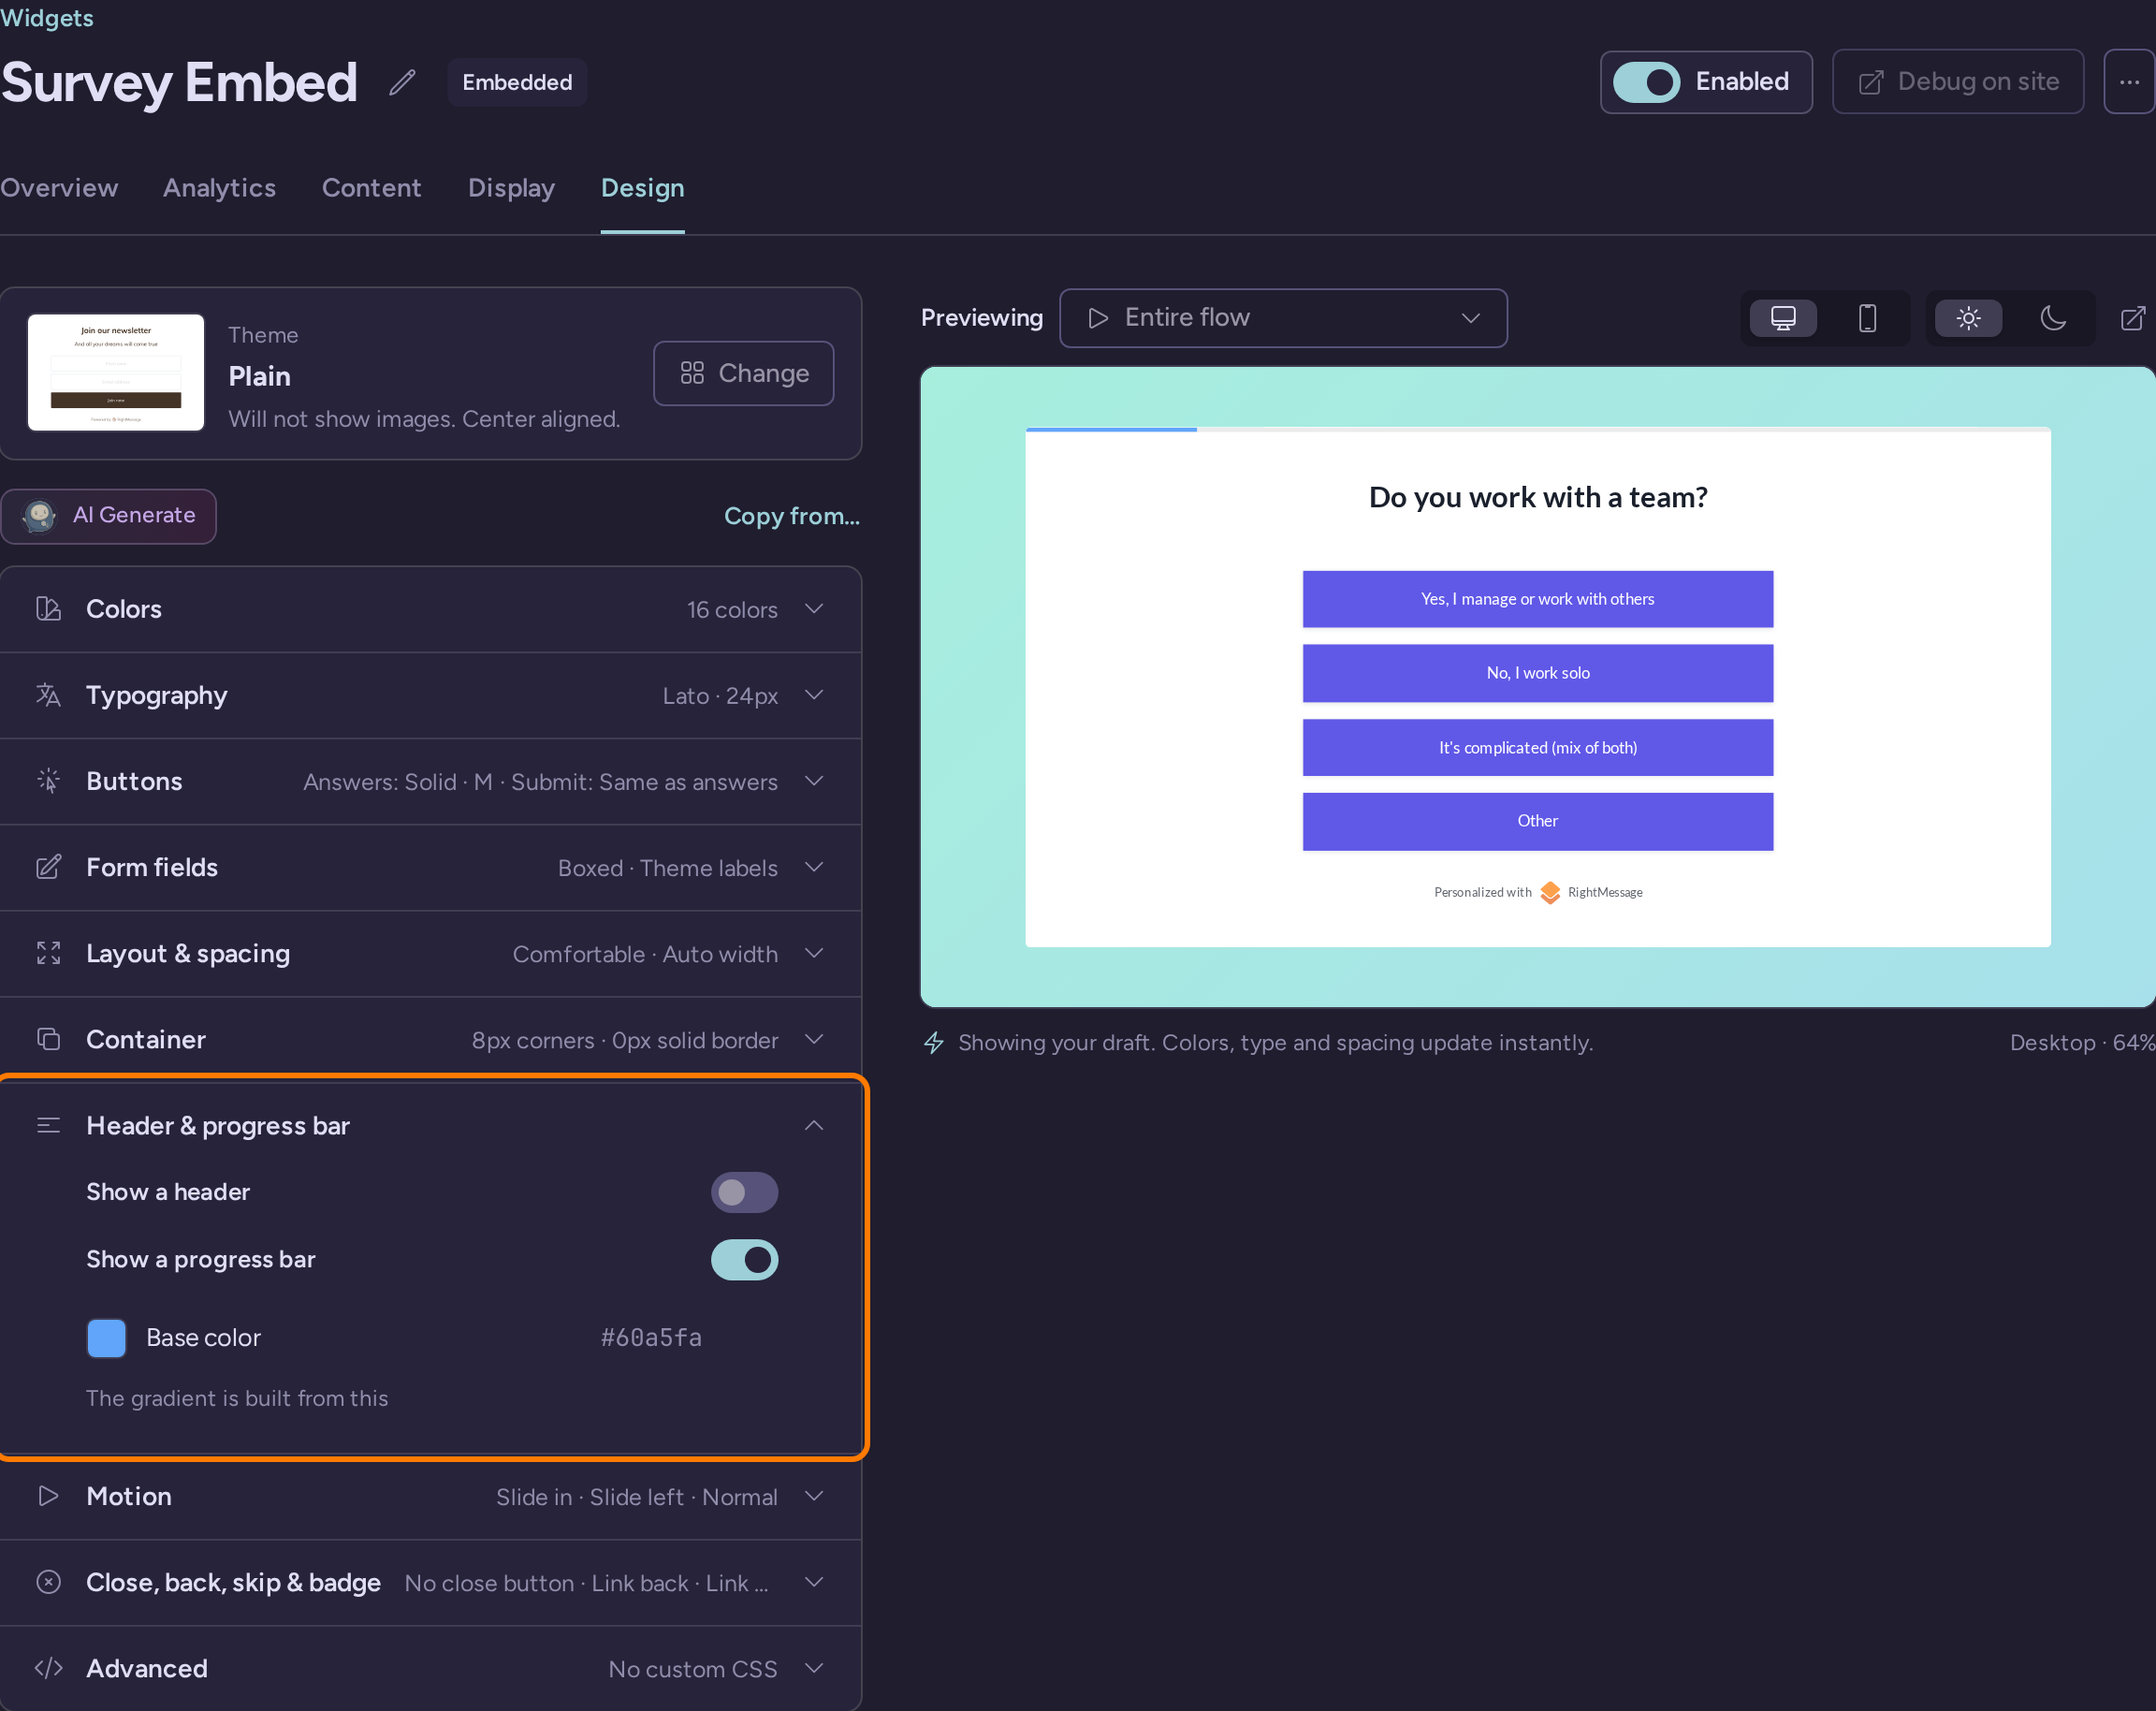Click the Container layers icon
Screen dimensions: 2156x1711
coord(48,1039)
